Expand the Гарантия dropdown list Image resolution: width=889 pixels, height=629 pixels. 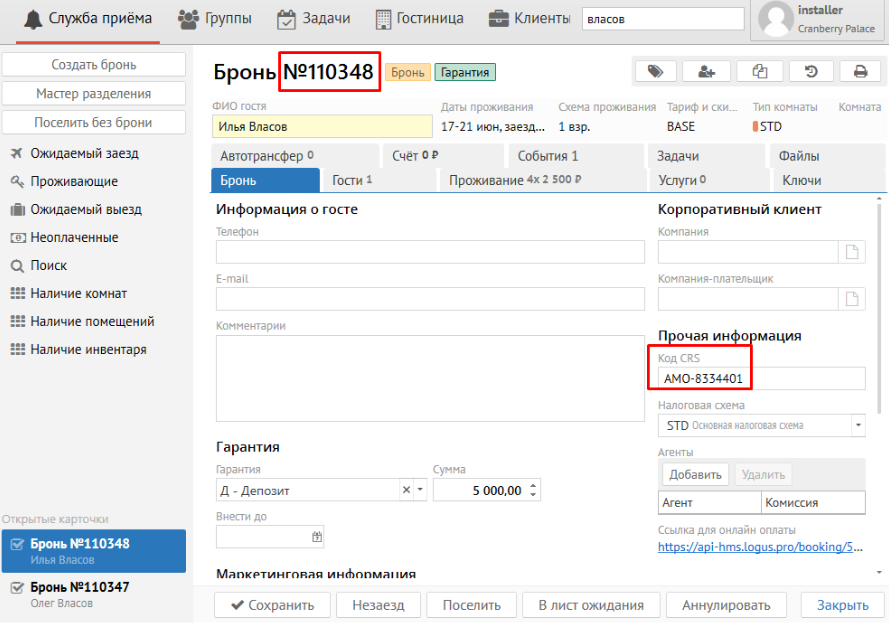pos(420,490)
